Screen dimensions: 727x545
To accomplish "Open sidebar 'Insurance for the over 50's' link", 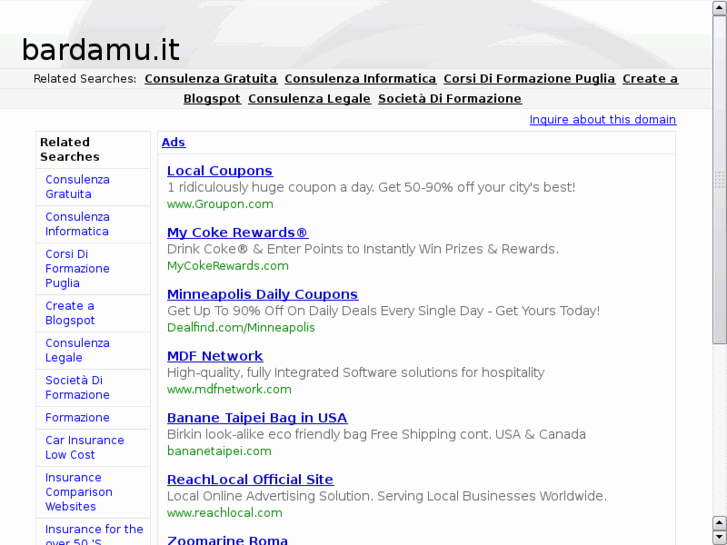I will point(94,534).
